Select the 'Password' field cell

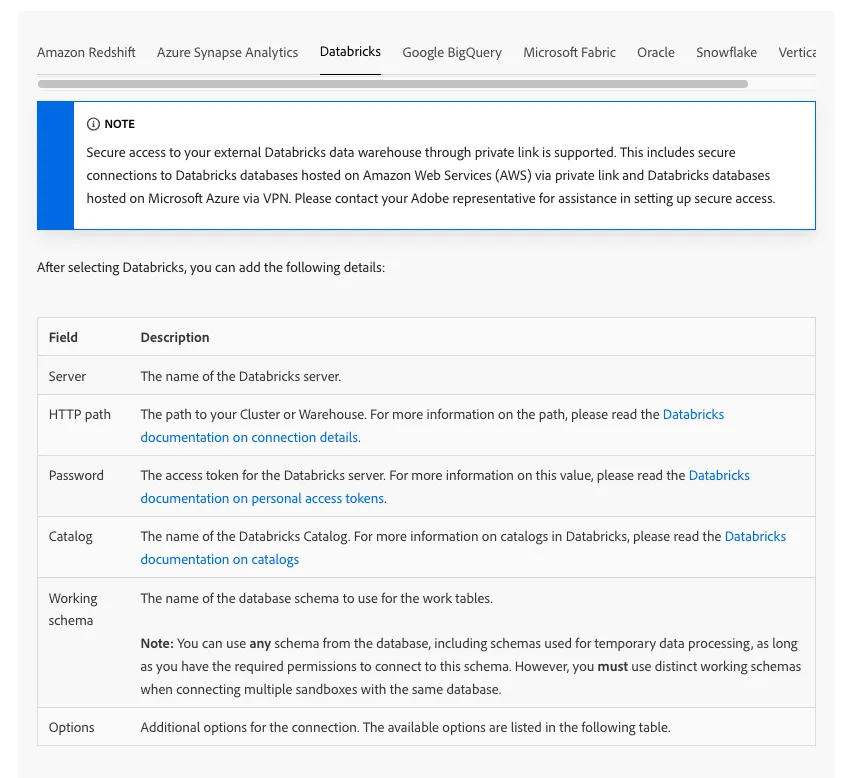click(76, 475)
